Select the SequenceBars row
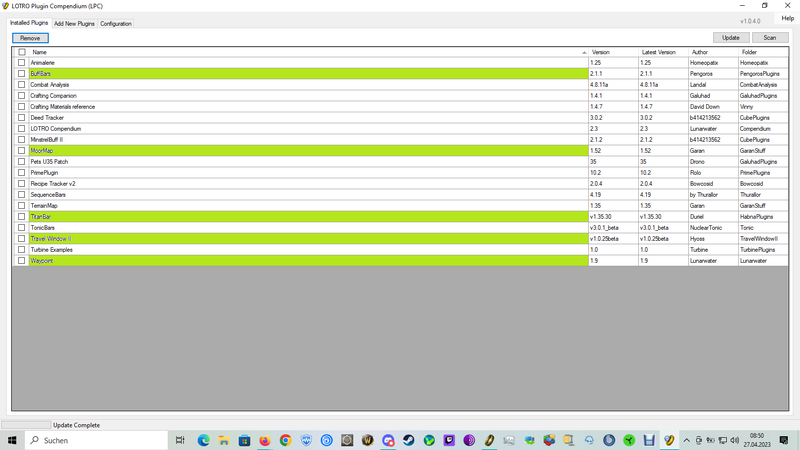The image size is (800, 450). (401, 195)
